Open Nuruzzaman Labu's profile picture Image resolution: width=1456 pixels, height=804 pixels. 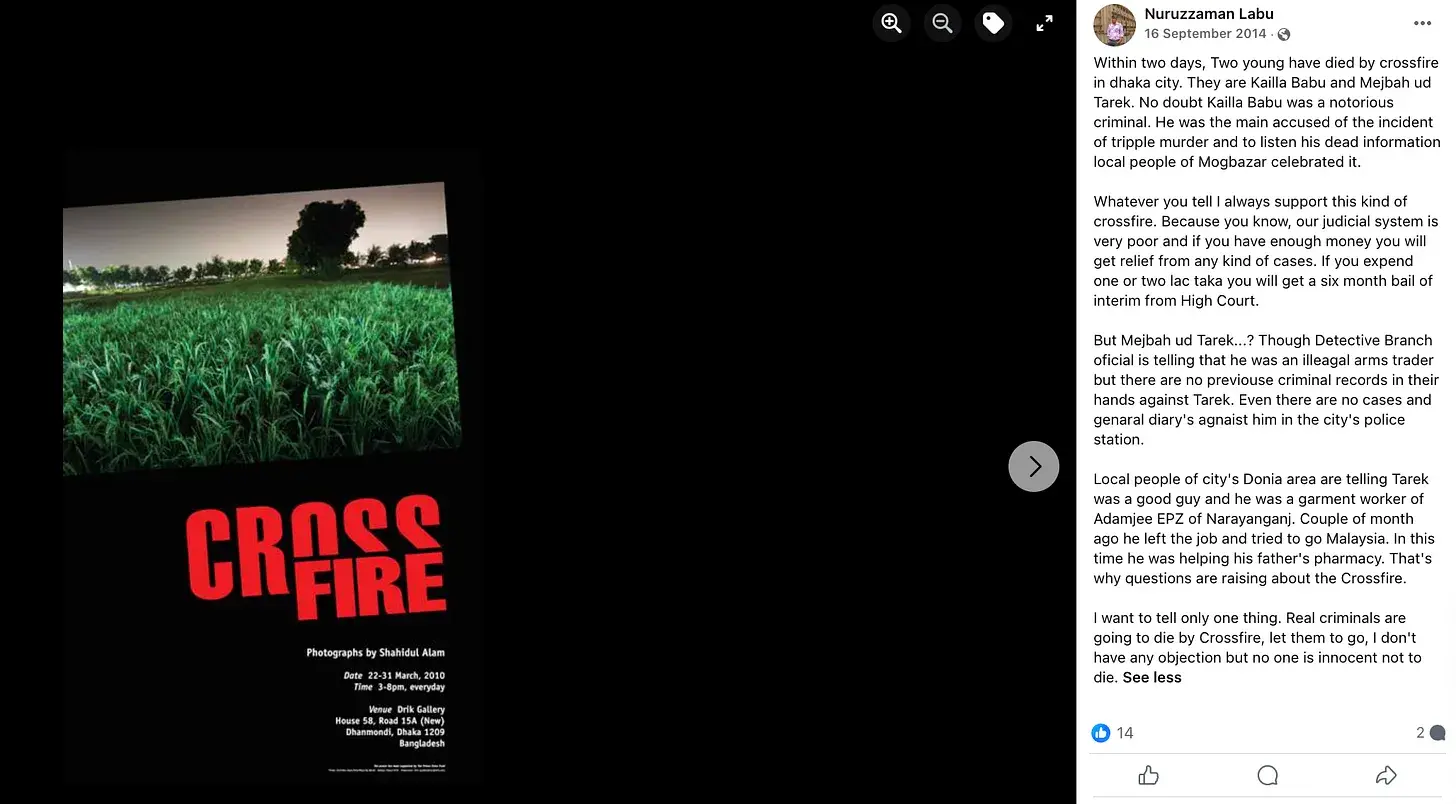click(x=1114, y=25)
